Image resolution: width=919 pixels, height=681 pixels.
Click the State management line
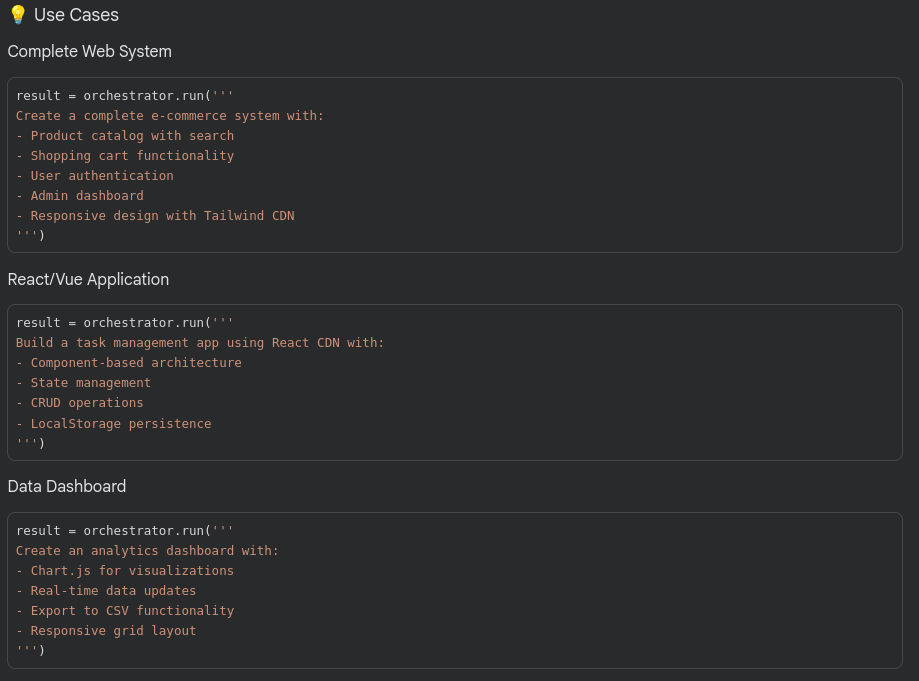(x=85, y=382)
